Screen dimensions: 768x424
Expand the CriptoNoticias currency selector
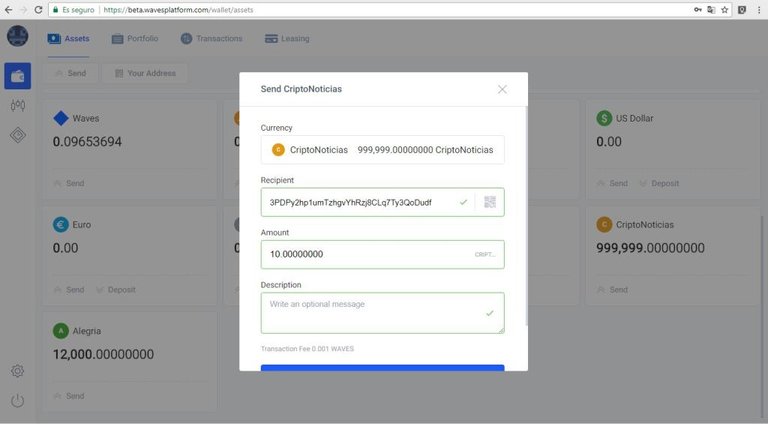(x=382, y=150)
